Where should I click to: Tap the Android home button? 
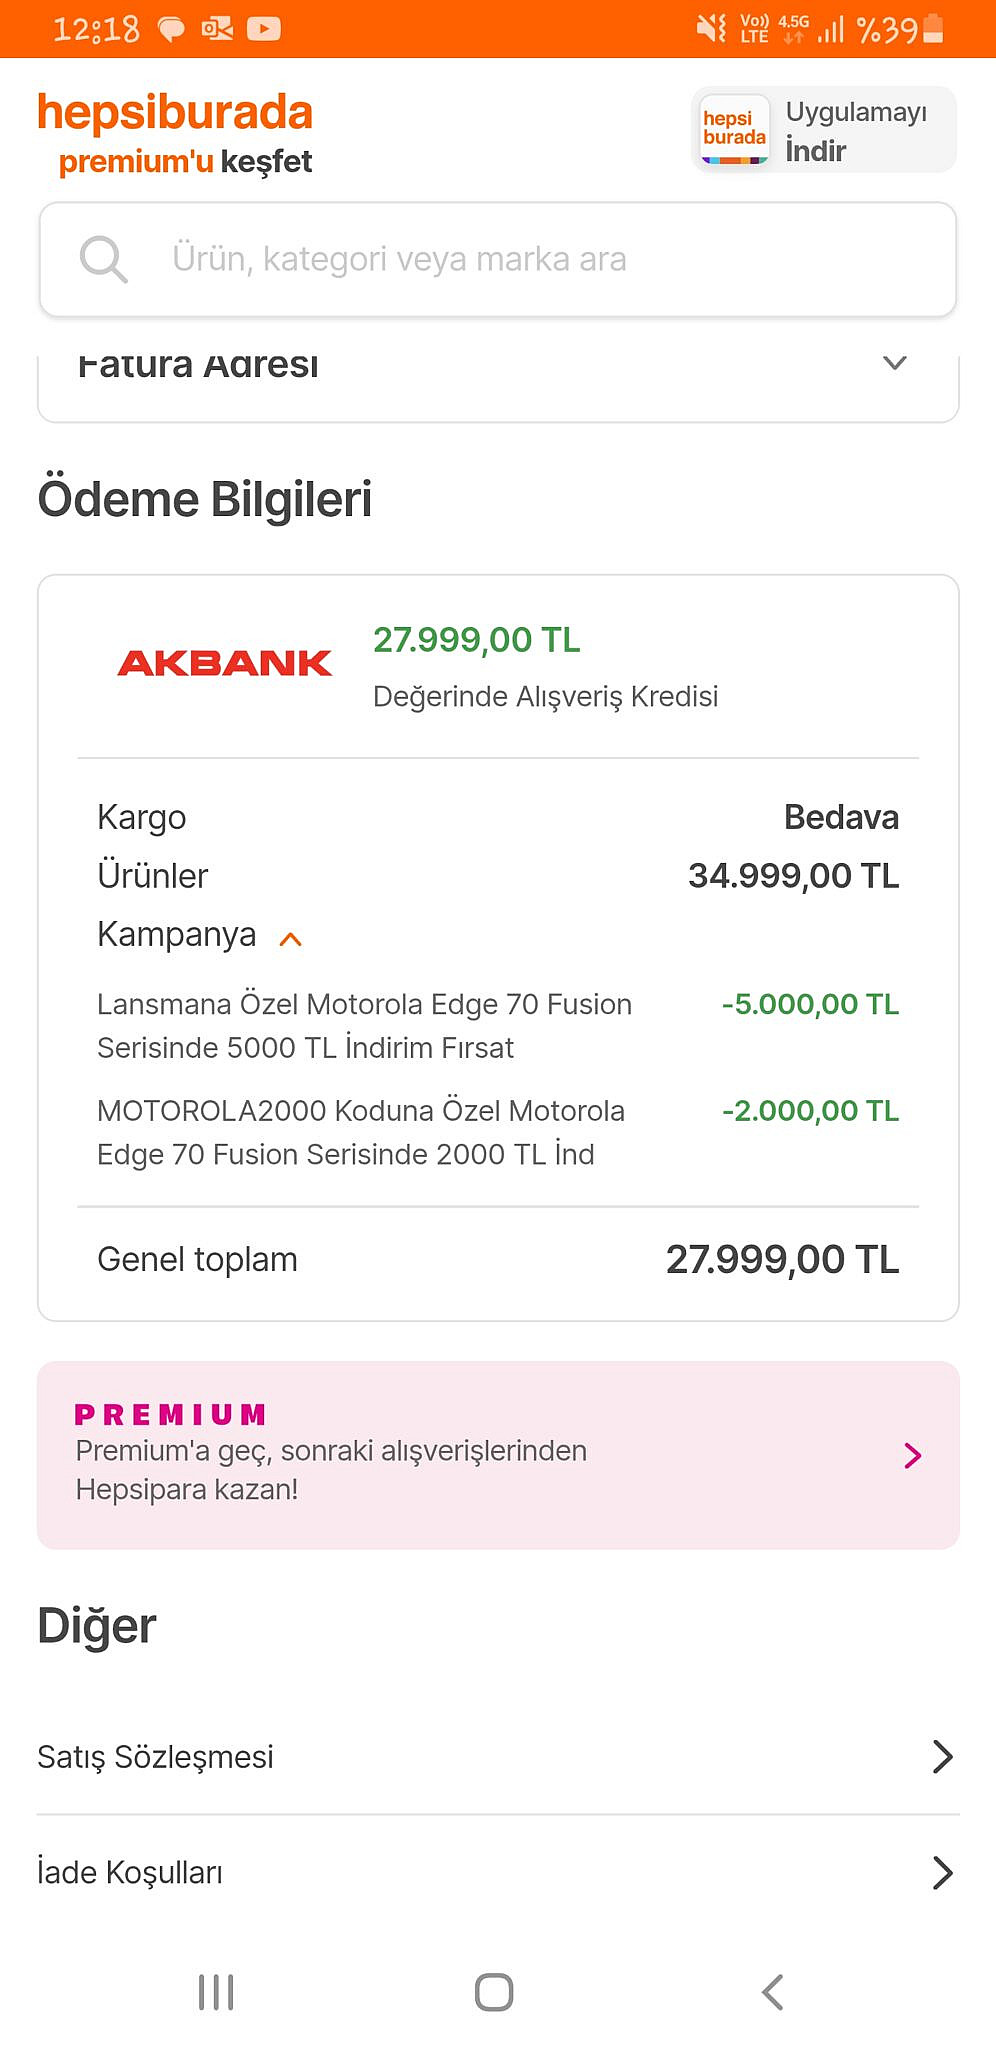click(494, 1992)
